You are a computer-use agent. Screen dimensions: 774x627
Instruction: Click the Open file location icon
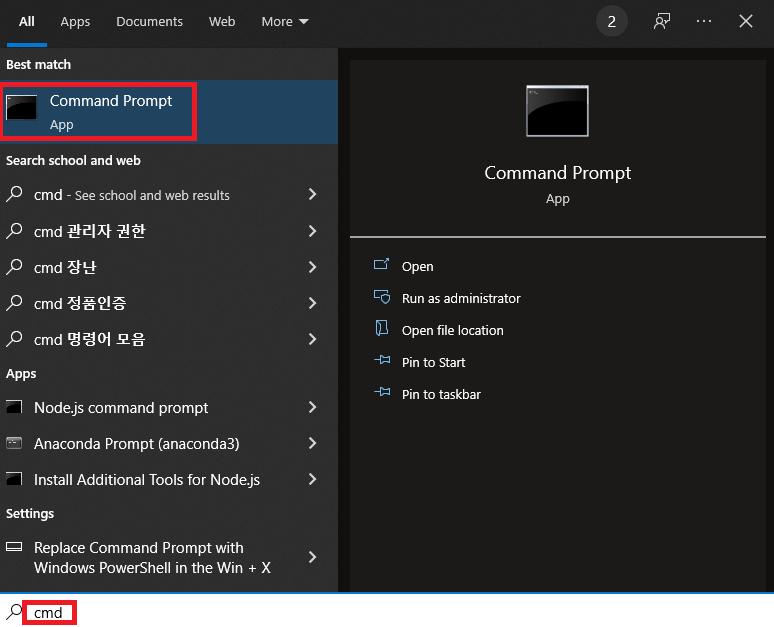[x=382, y=328]
